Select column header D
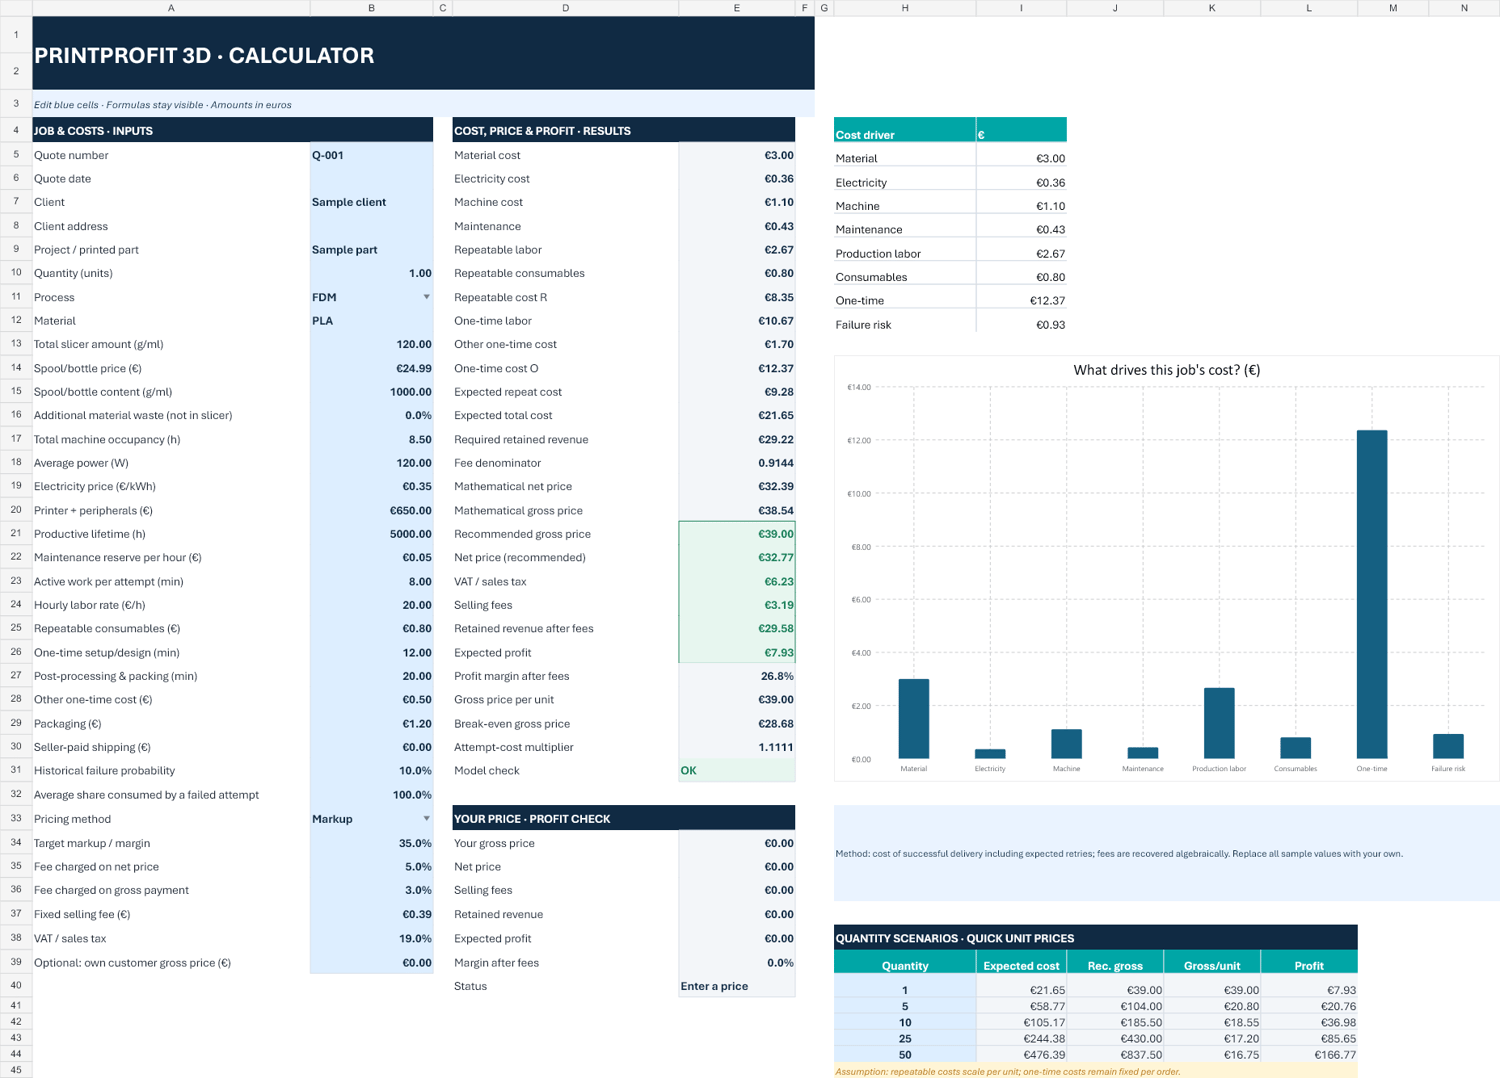This screenshot has width=1500, height=1078. (565, 8)
